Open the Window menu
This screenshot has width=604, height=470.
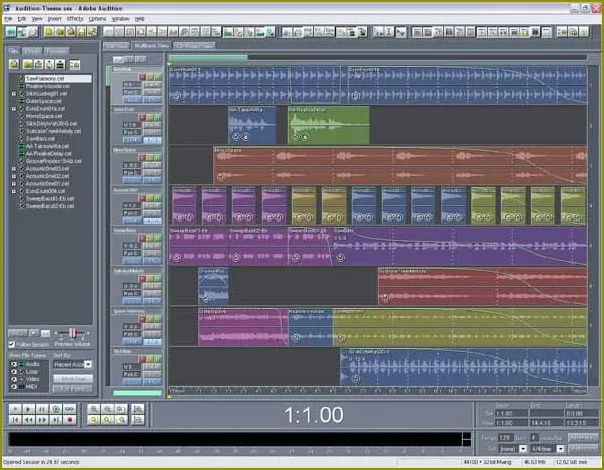[121, 18]
